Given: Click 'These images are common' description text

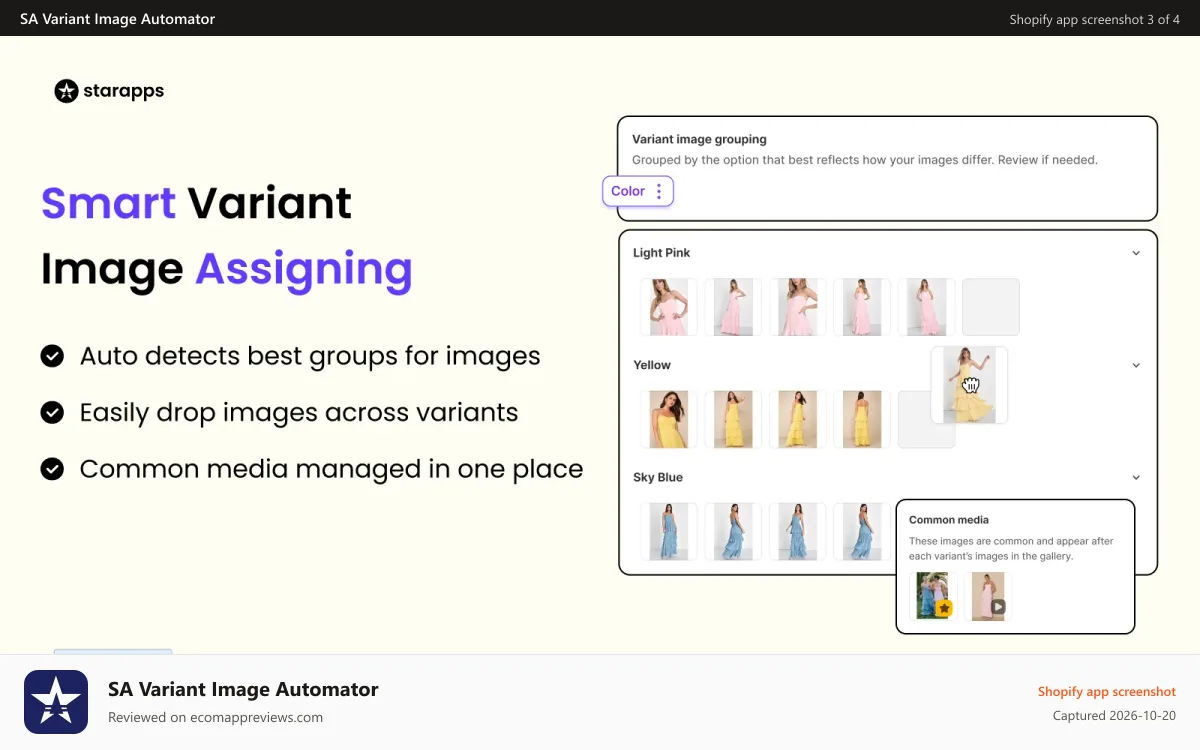Looking at the screenshot, I should coord(1011,548).
